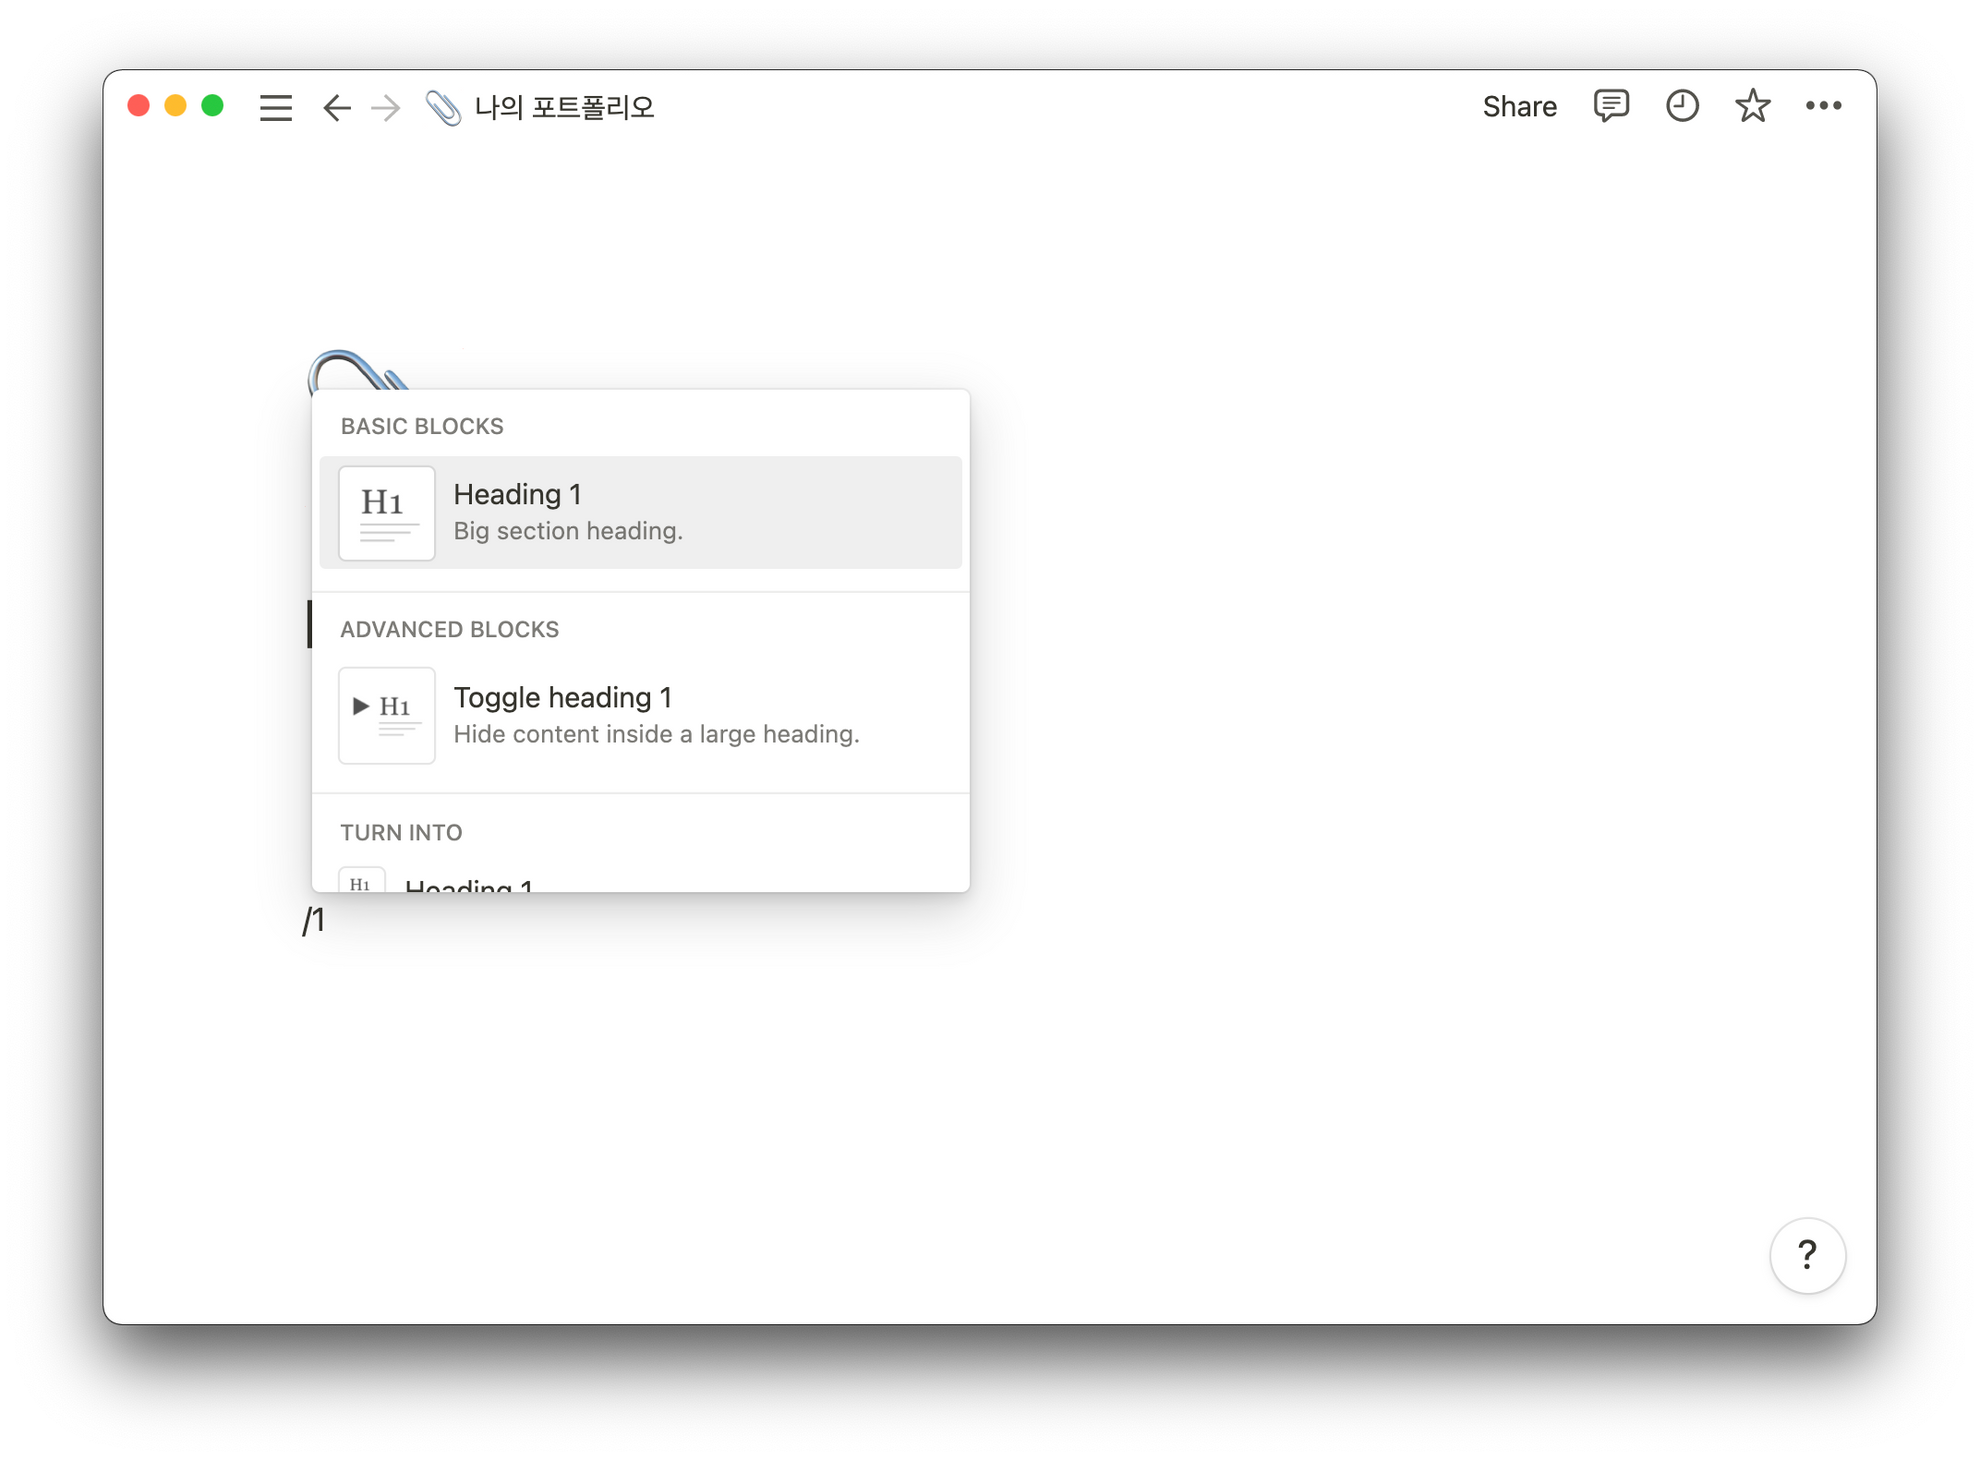The image size is (1980, 1461).
Task: Favorite this page with the star icon
Action: pyautogui.click(x=1753, y=106)
